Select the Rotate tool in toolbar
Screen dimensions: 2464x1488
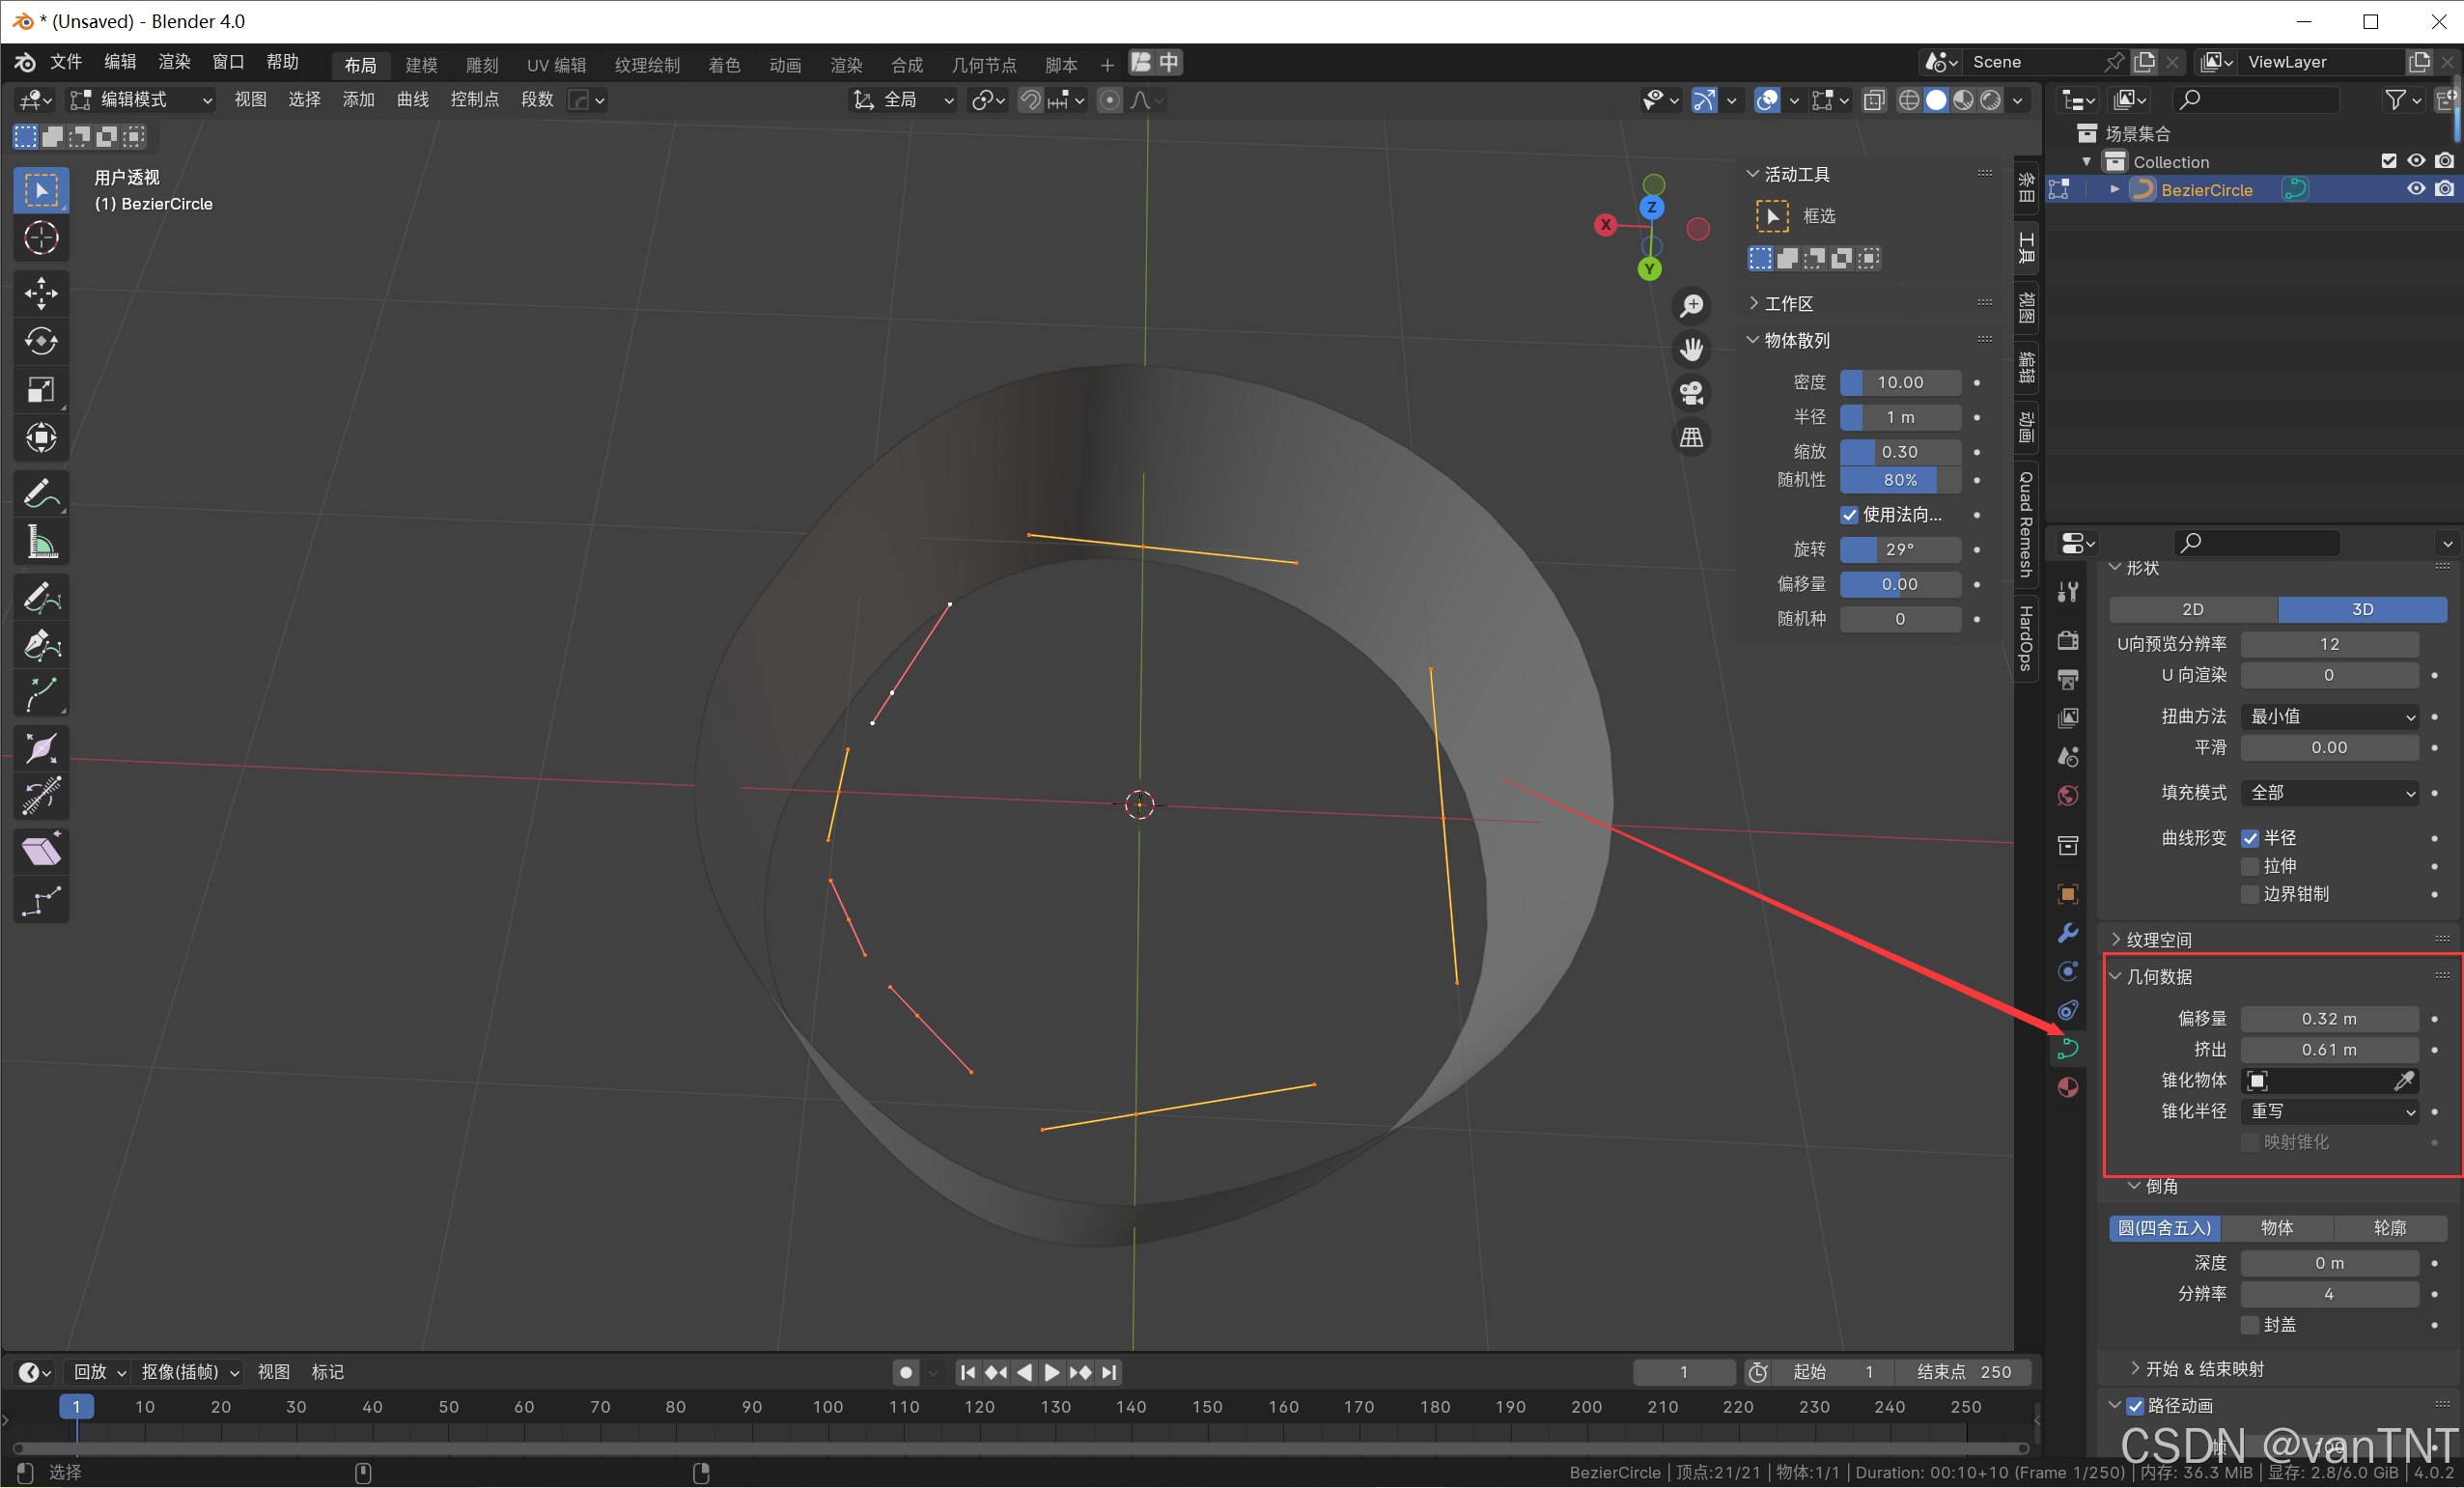coord(41,341)
